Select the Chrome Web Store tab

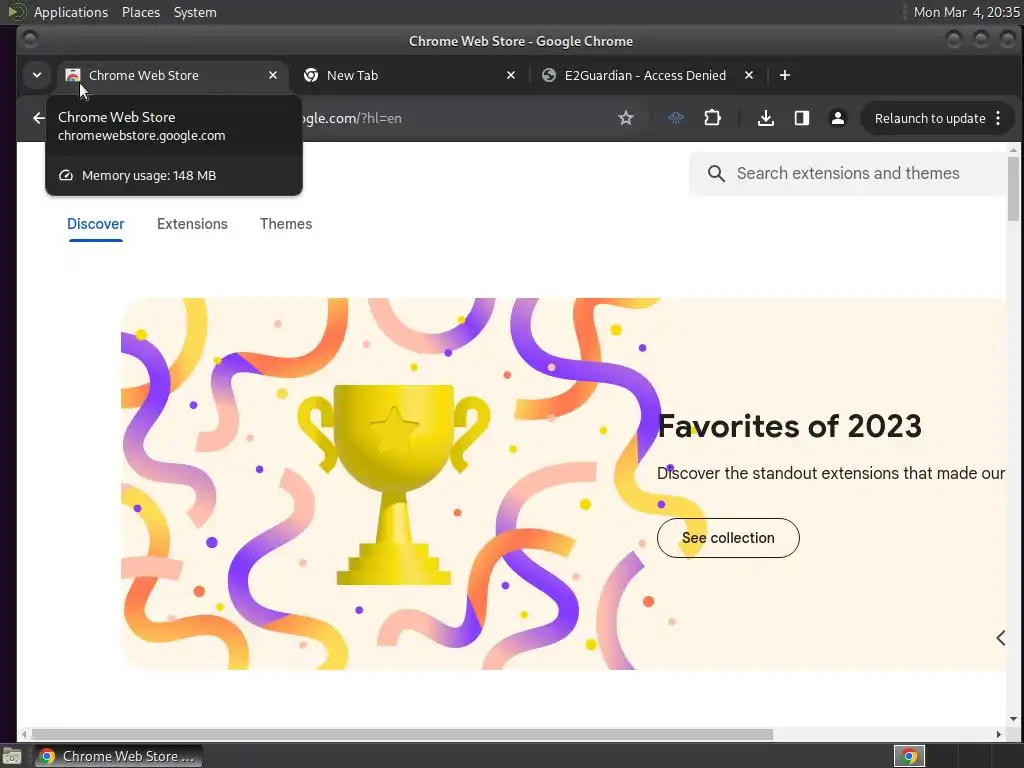click(173, 75)
